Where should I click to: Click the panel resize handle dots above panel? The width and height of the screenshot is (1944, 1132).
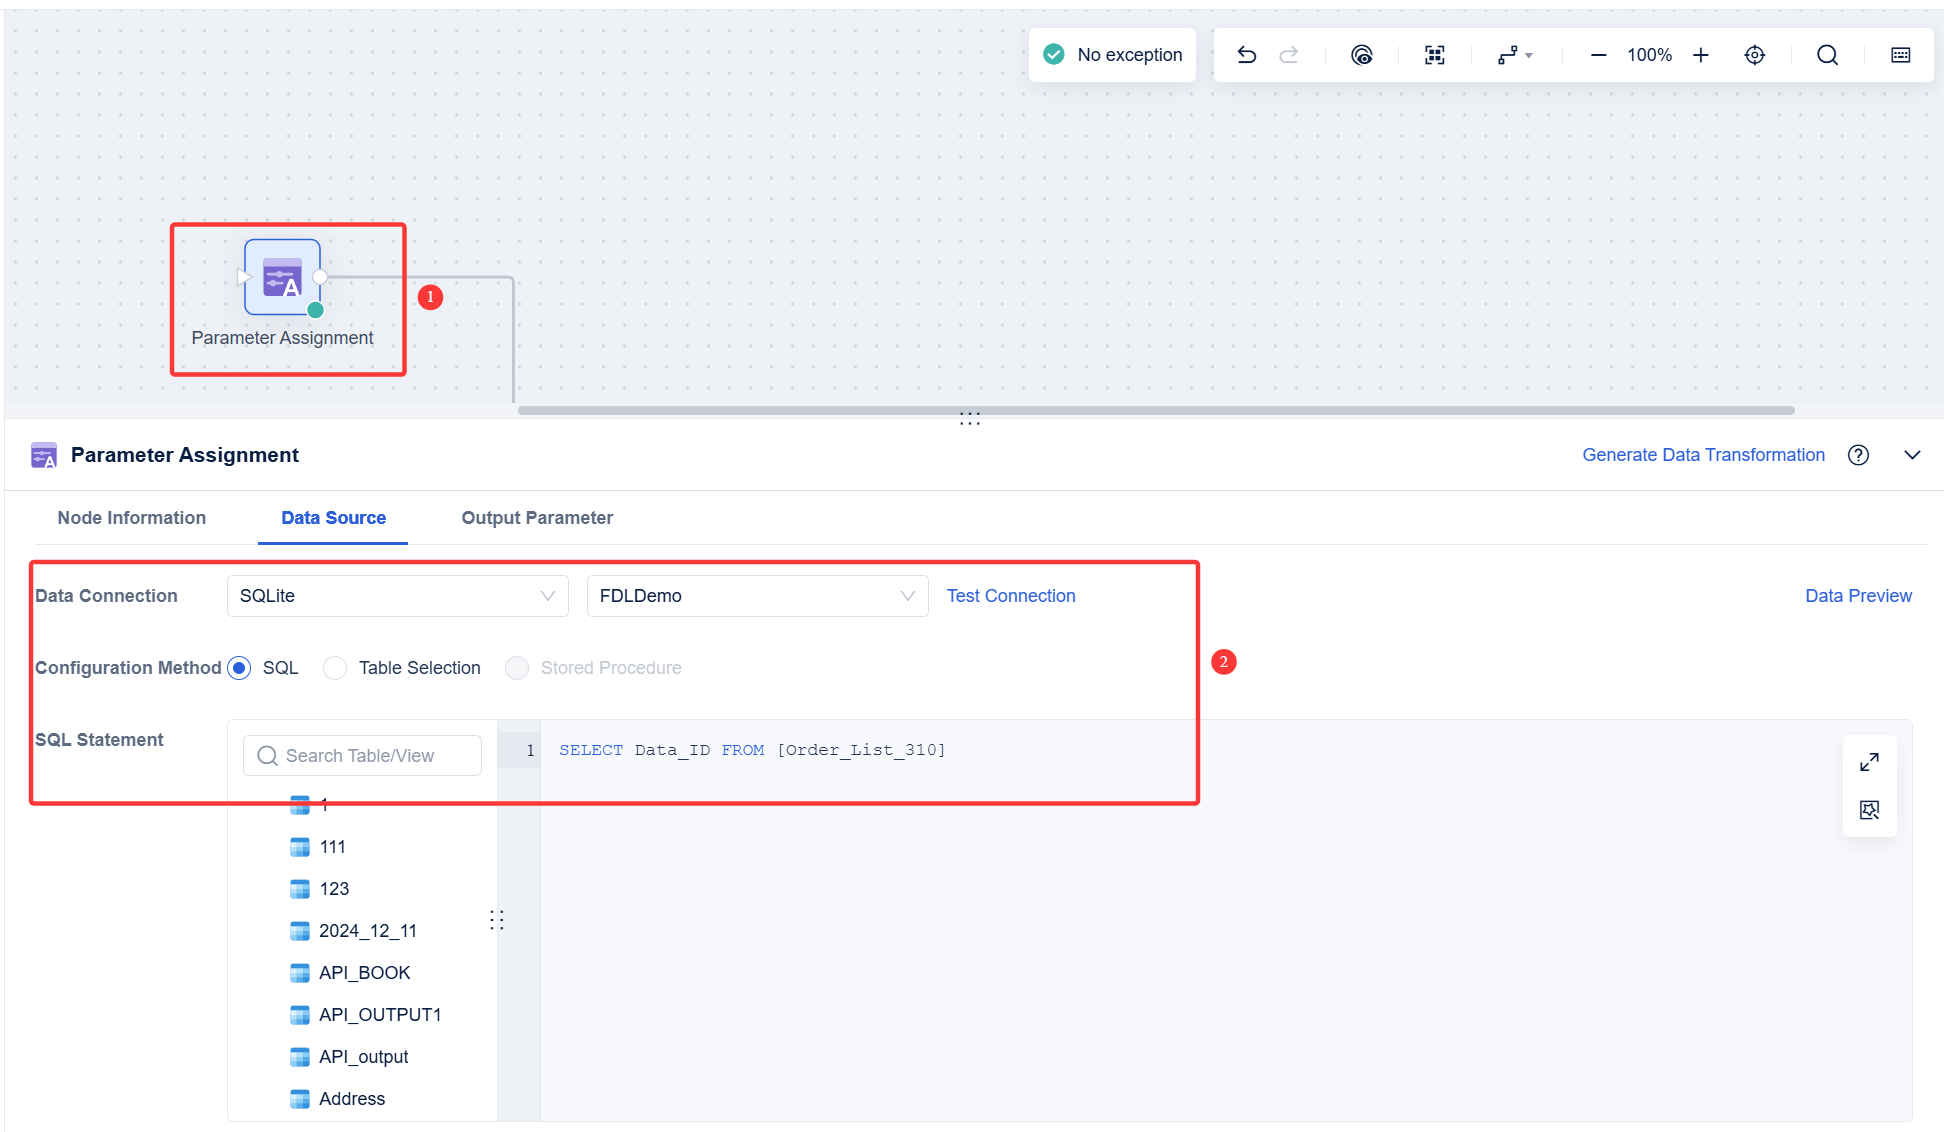click(x=970, y=419)
